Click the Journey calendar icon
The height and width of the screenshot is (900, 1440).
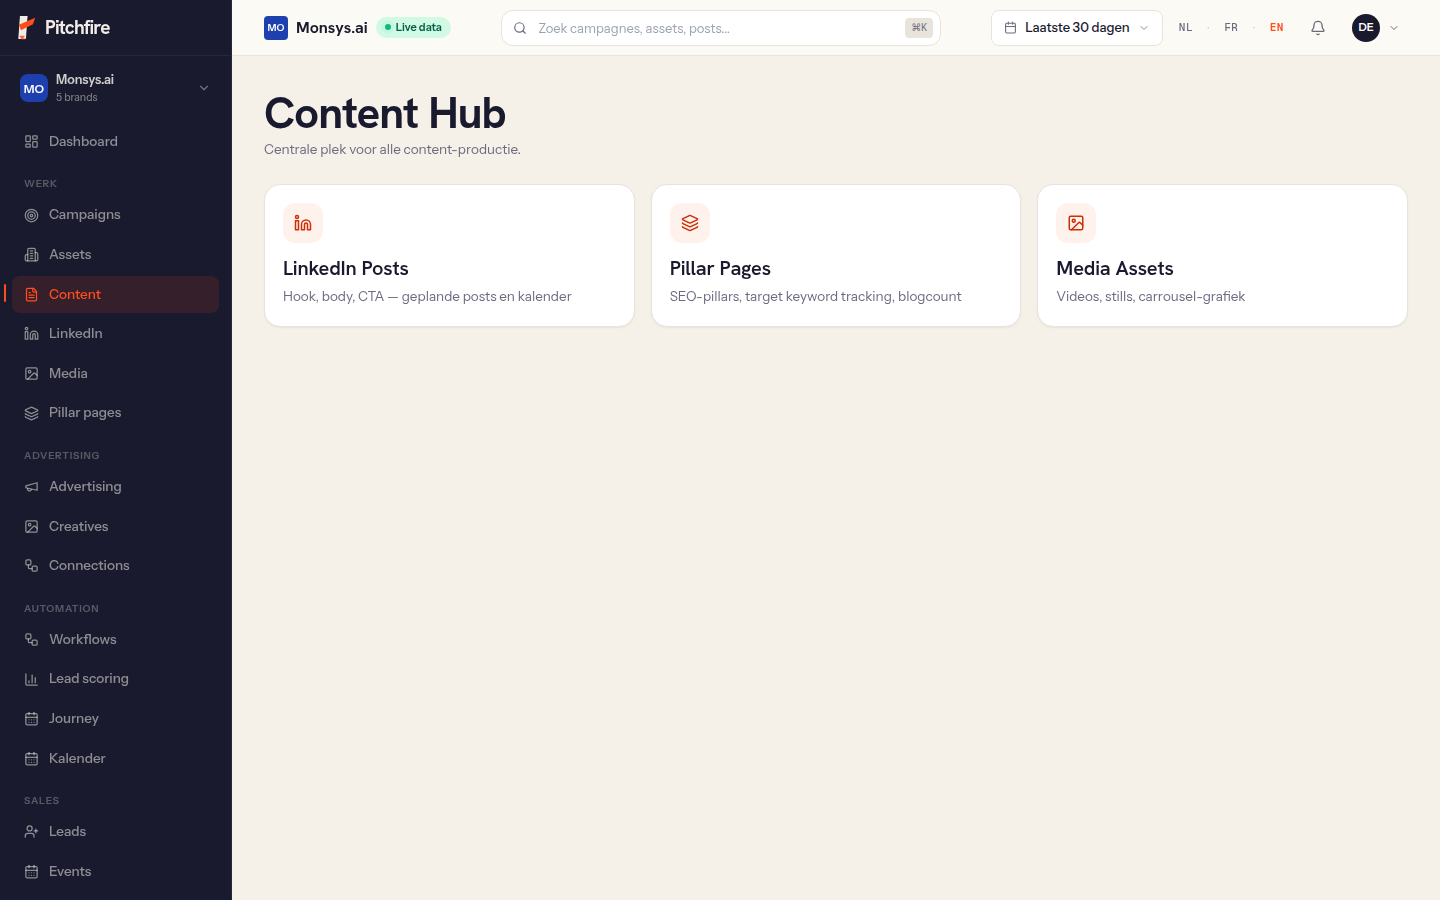tap(32, 719)
